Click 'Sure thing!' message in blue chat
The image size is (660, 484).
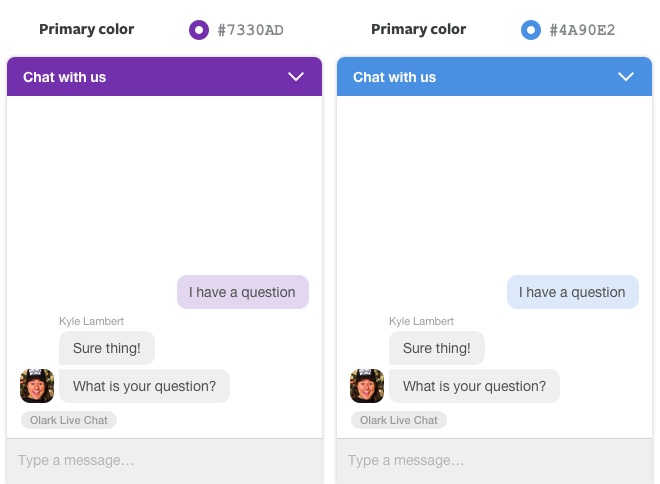click(x=437, y=348)
